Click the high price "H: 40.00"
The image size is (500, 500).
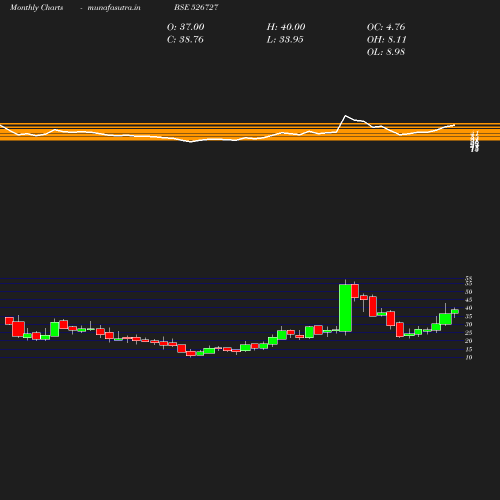tap(286, 27)
